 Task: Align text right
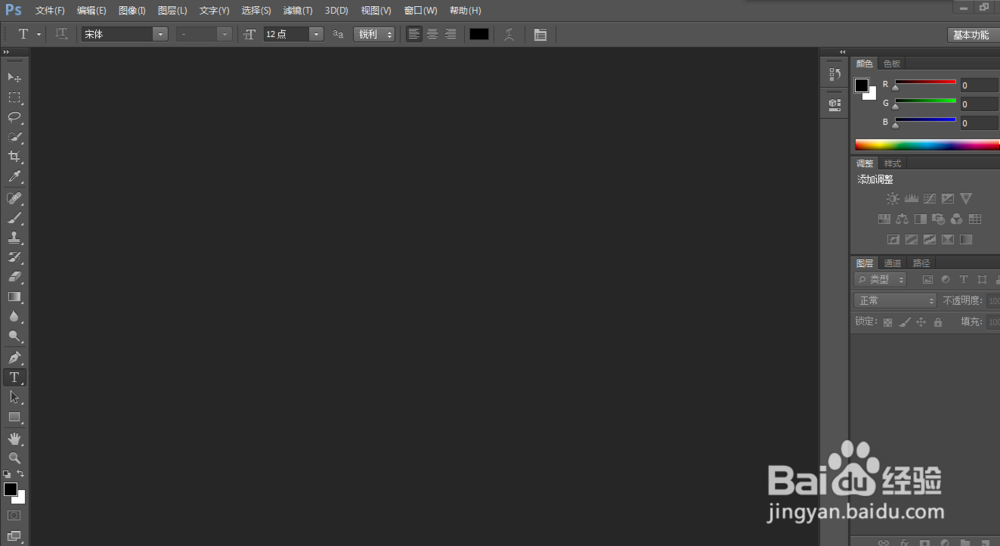[451, 34]
